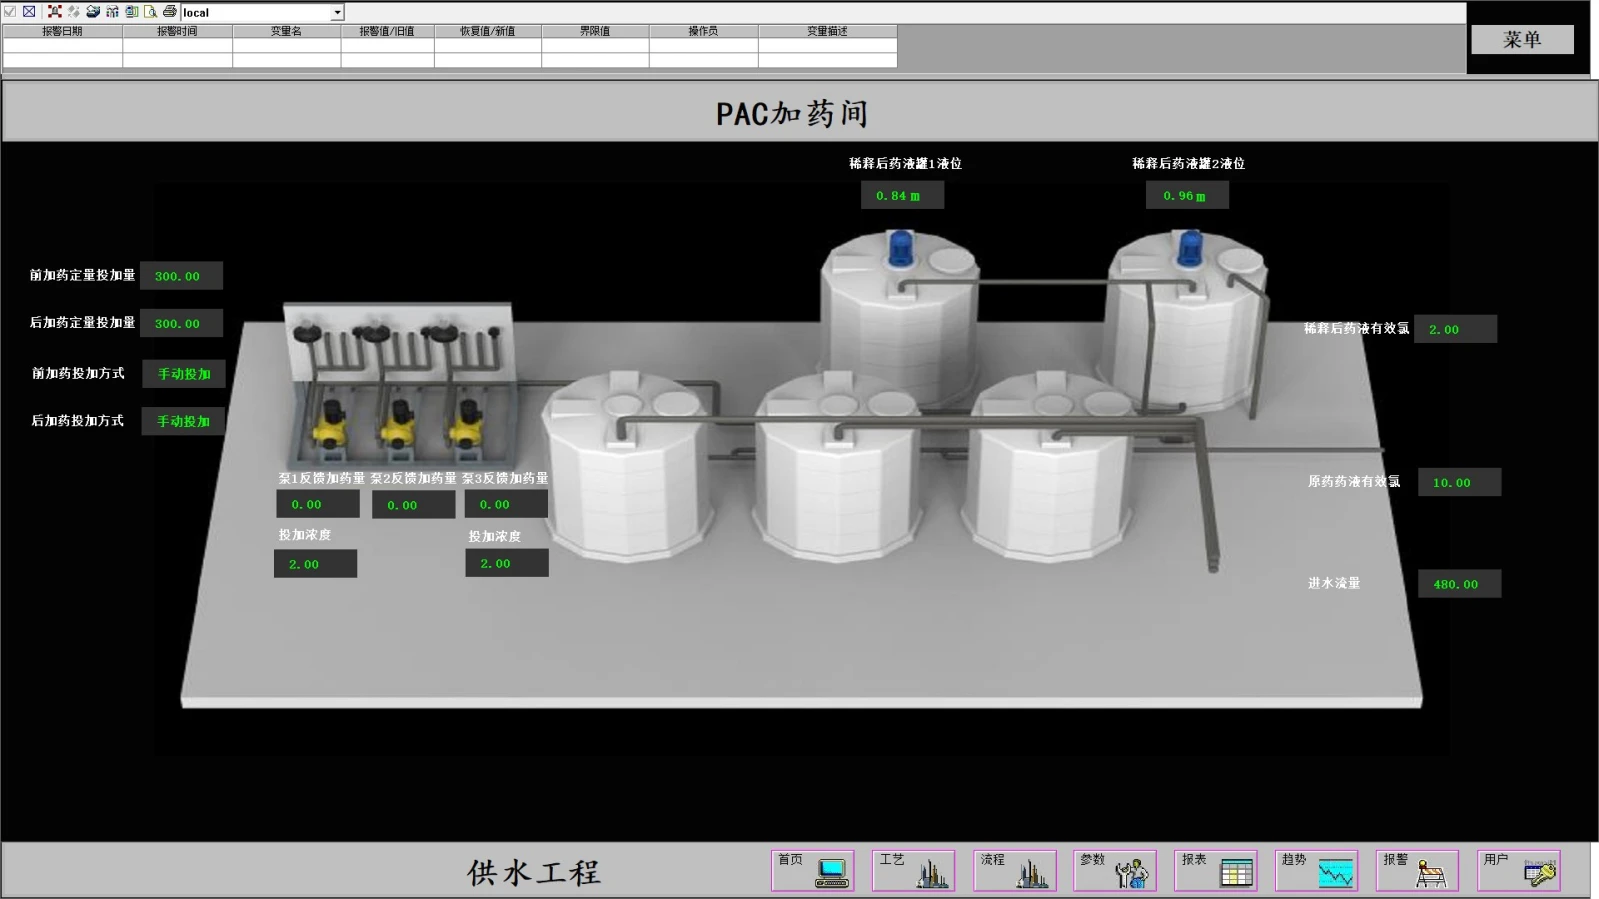This screenshot has height=899, width=1599.
Task: Open the 用户 user management screen
Action: click(1519, 870)
